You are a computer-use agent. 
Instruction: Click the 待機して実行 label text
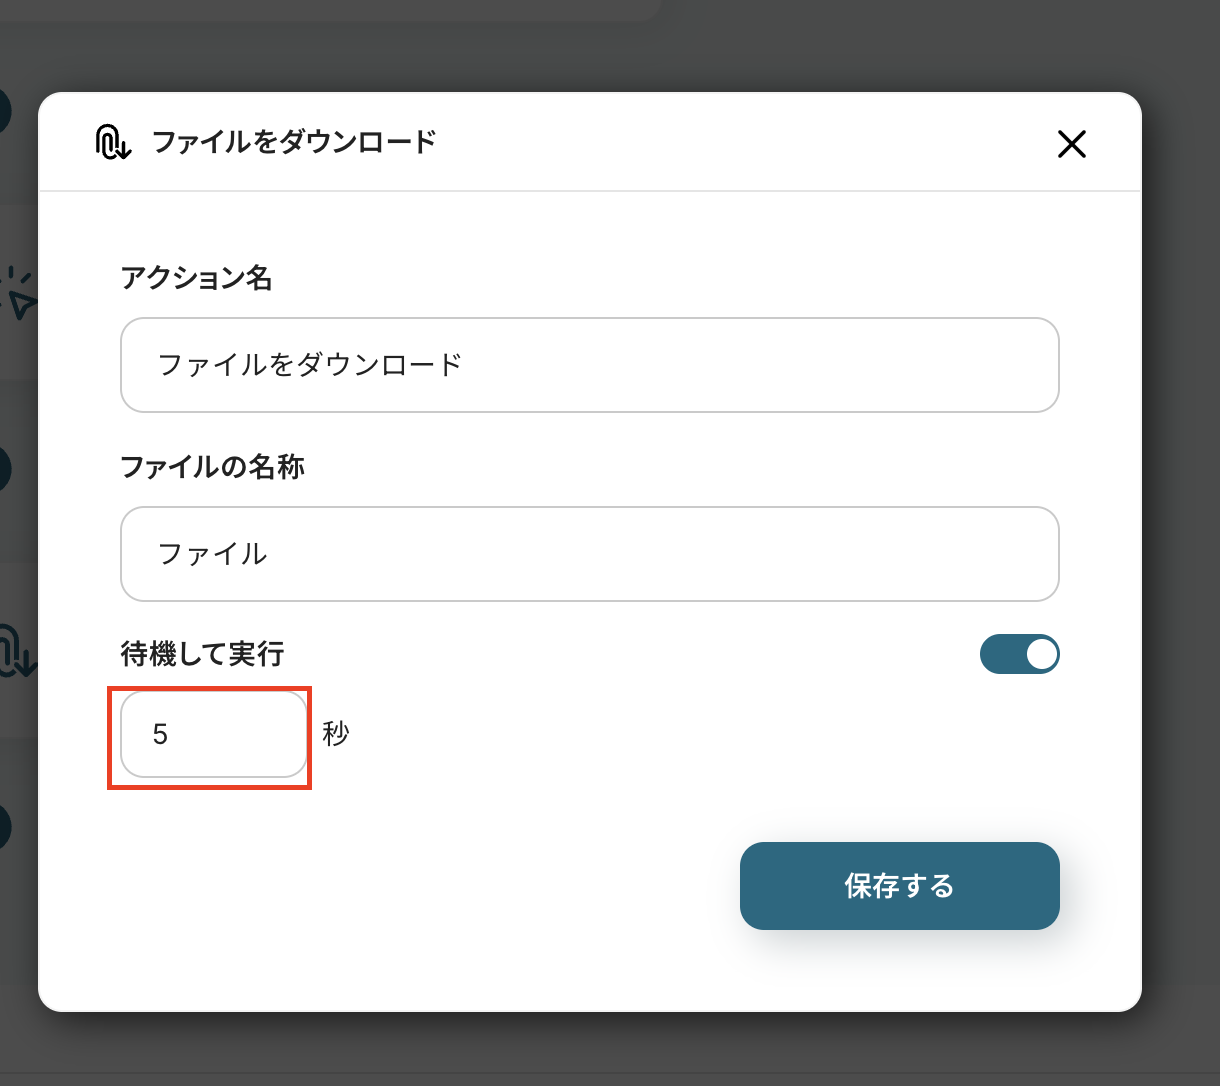202,654
